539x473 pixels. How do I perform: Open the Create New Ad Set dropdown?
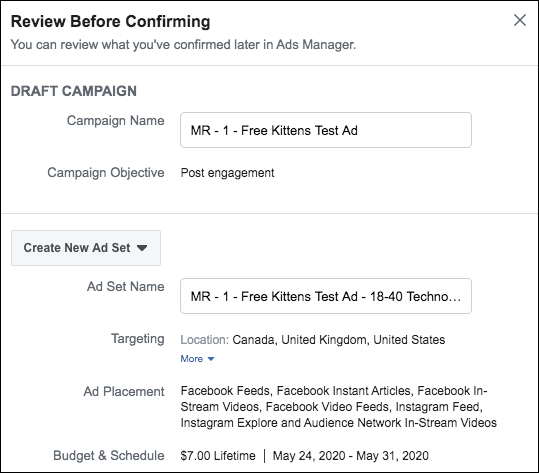click(86, 248)
